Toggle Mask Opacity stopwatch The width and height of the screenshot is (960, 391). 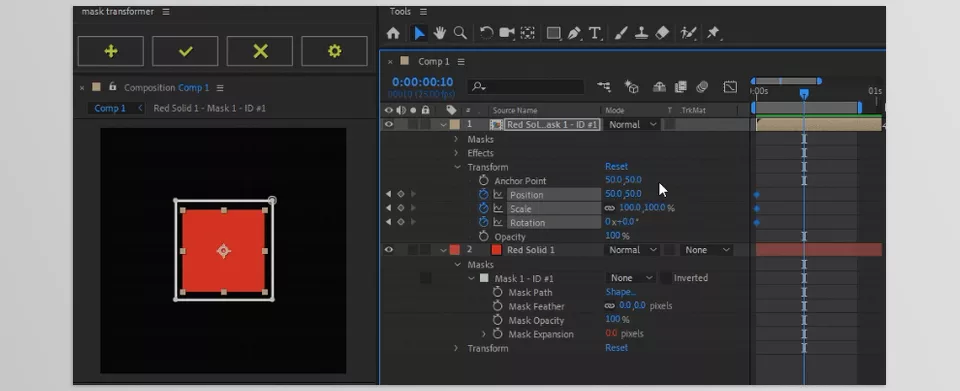click(497, 320)
